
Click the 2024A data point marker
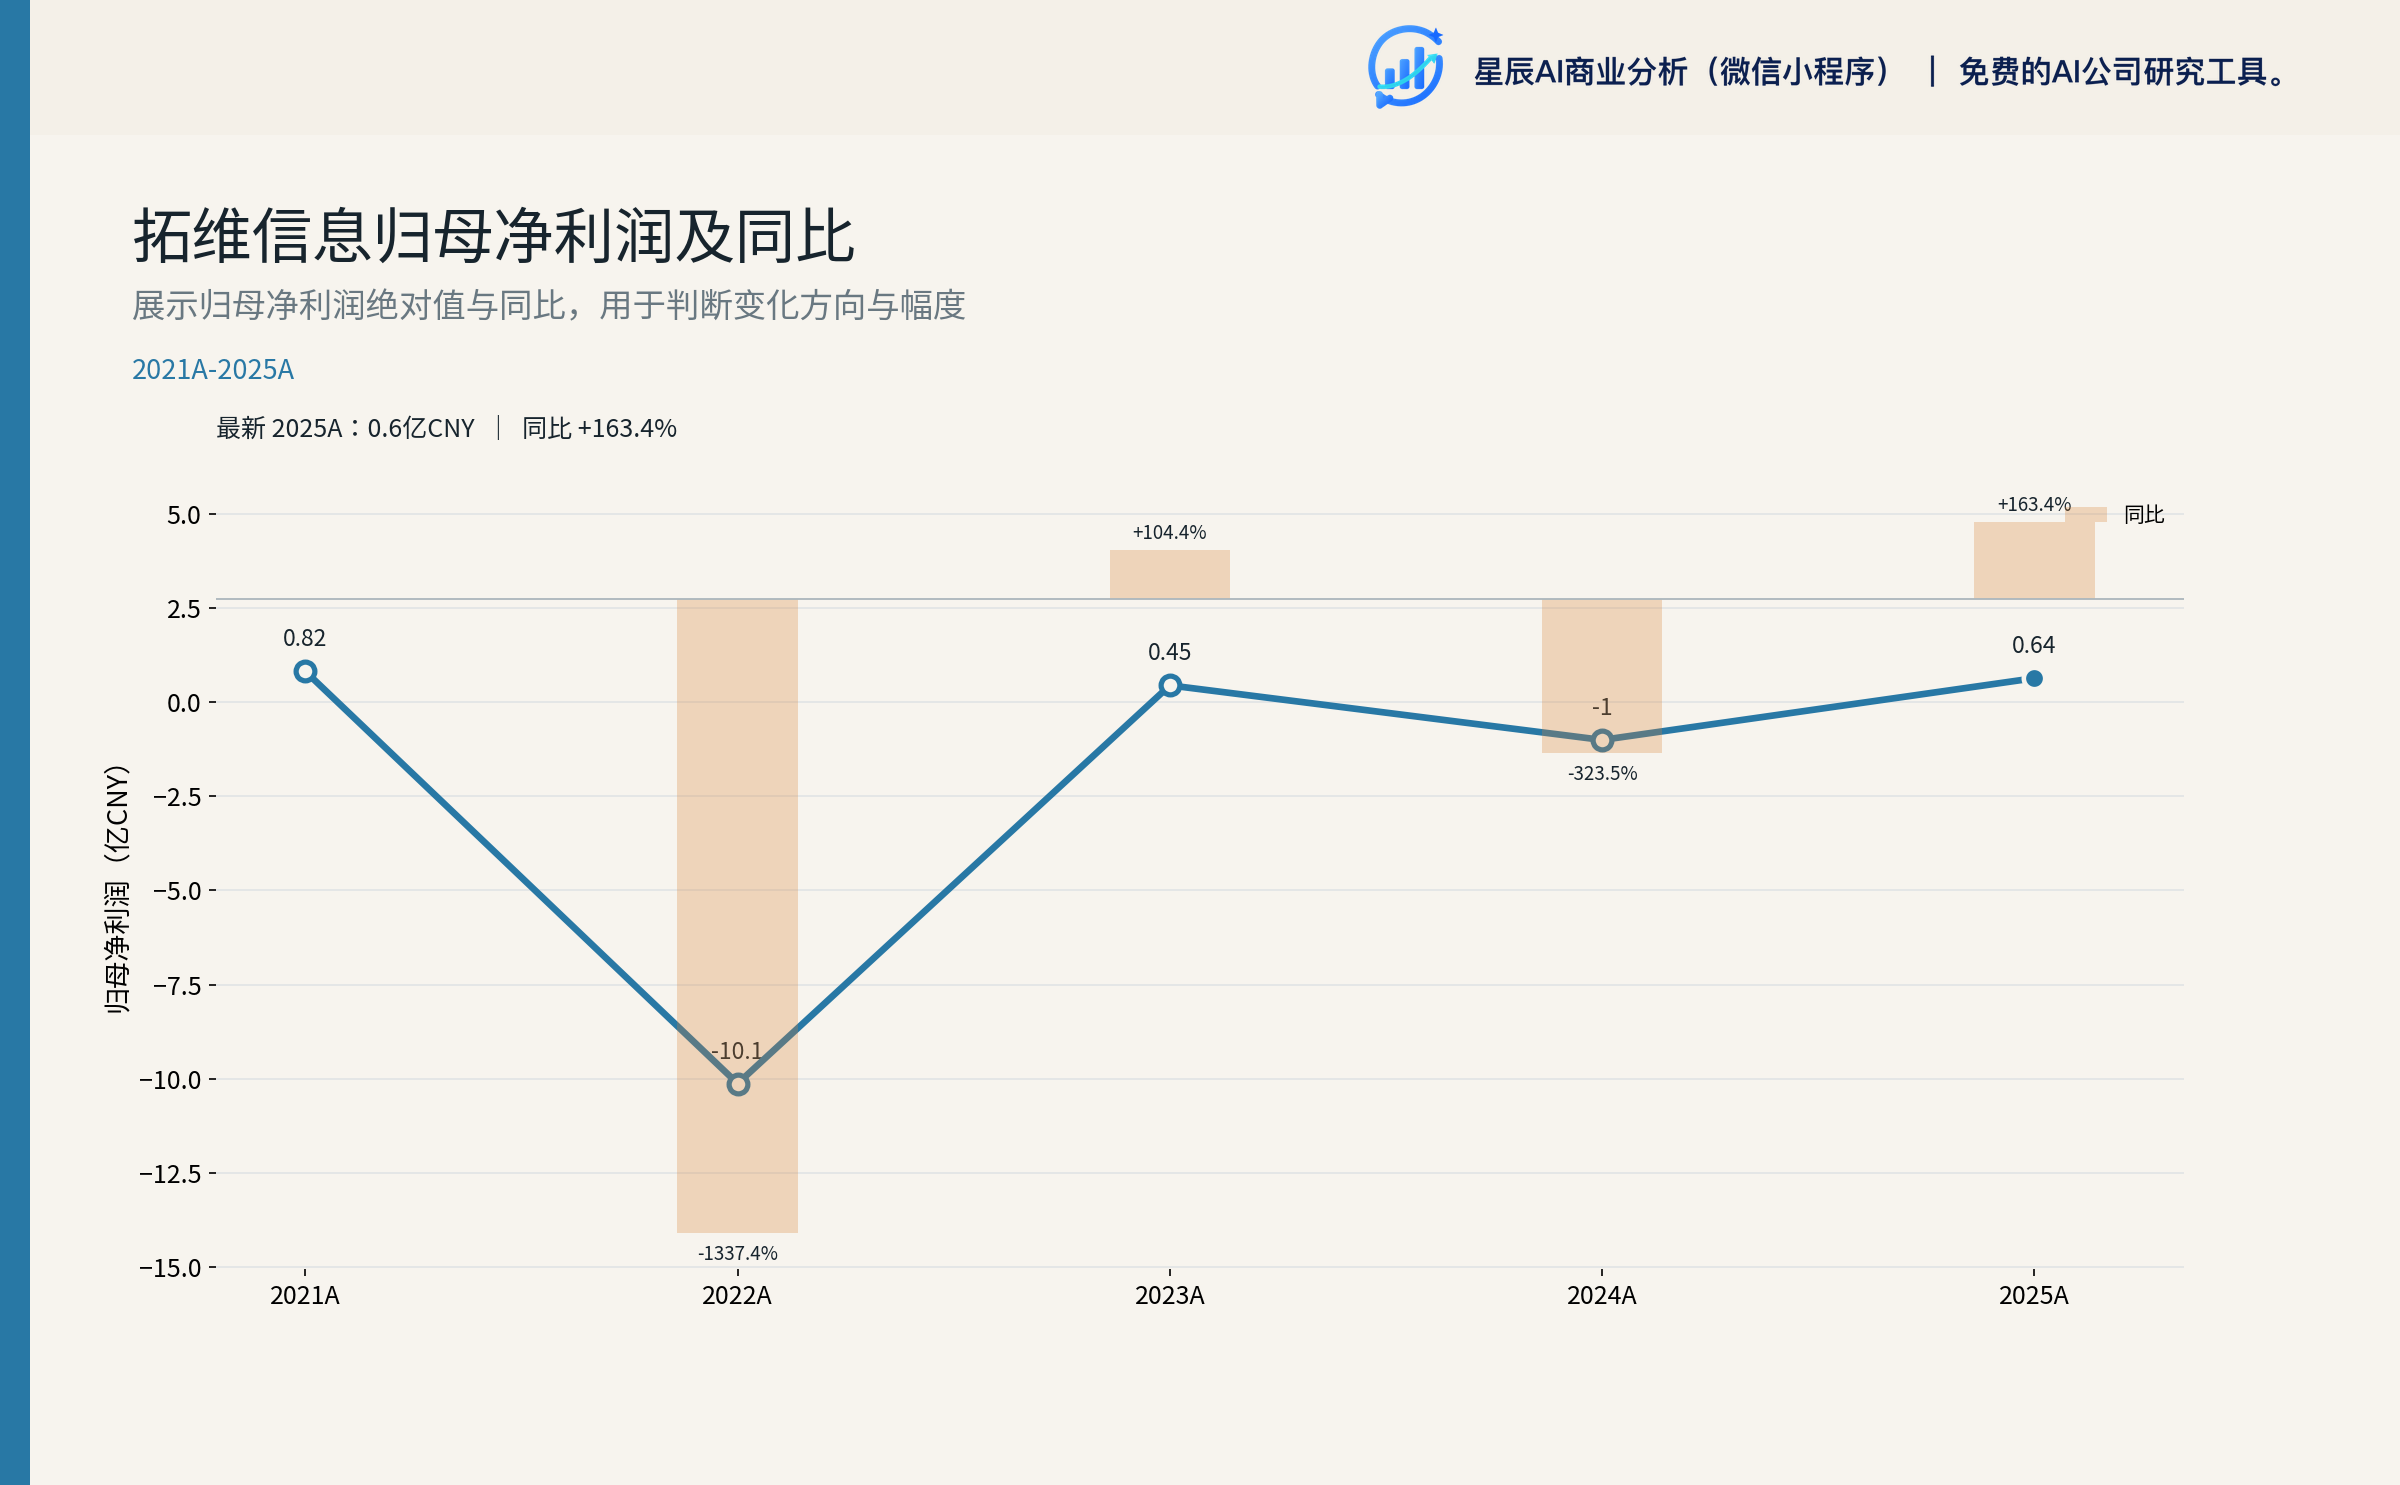[1602, 740]
